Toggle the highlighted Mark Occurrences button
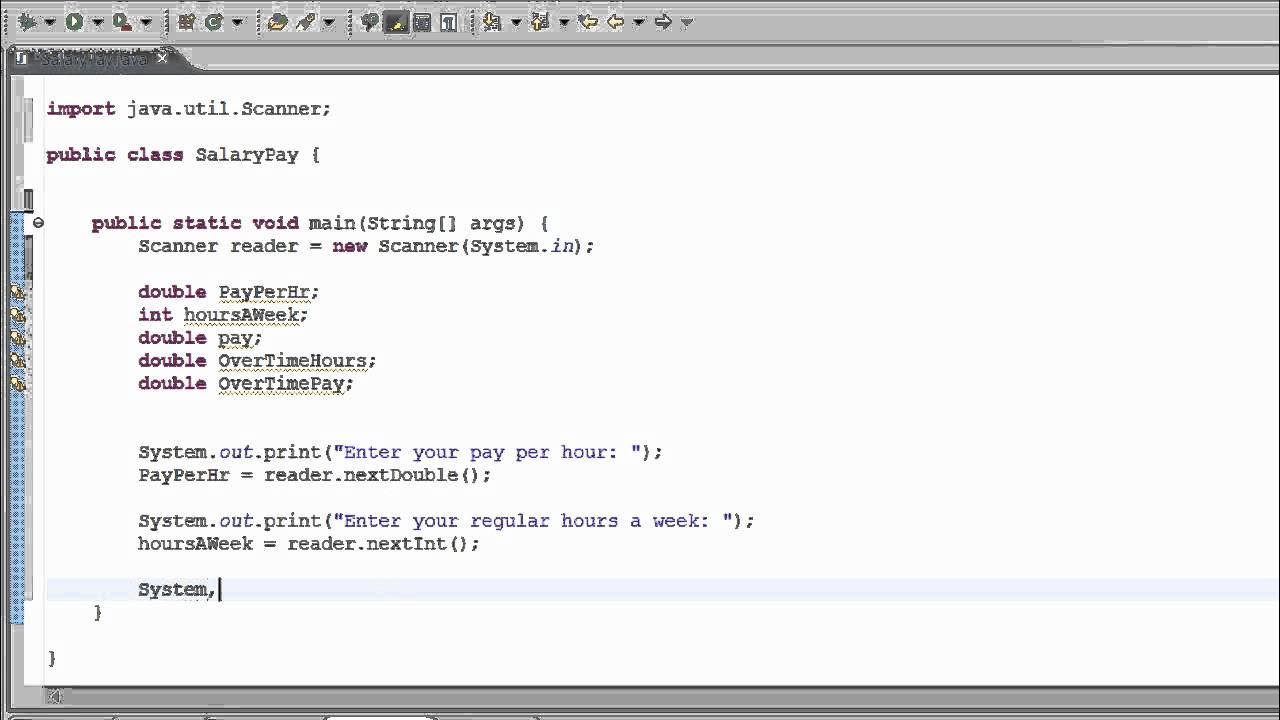This screenshot has height=720, width=1280. (396, 21)
